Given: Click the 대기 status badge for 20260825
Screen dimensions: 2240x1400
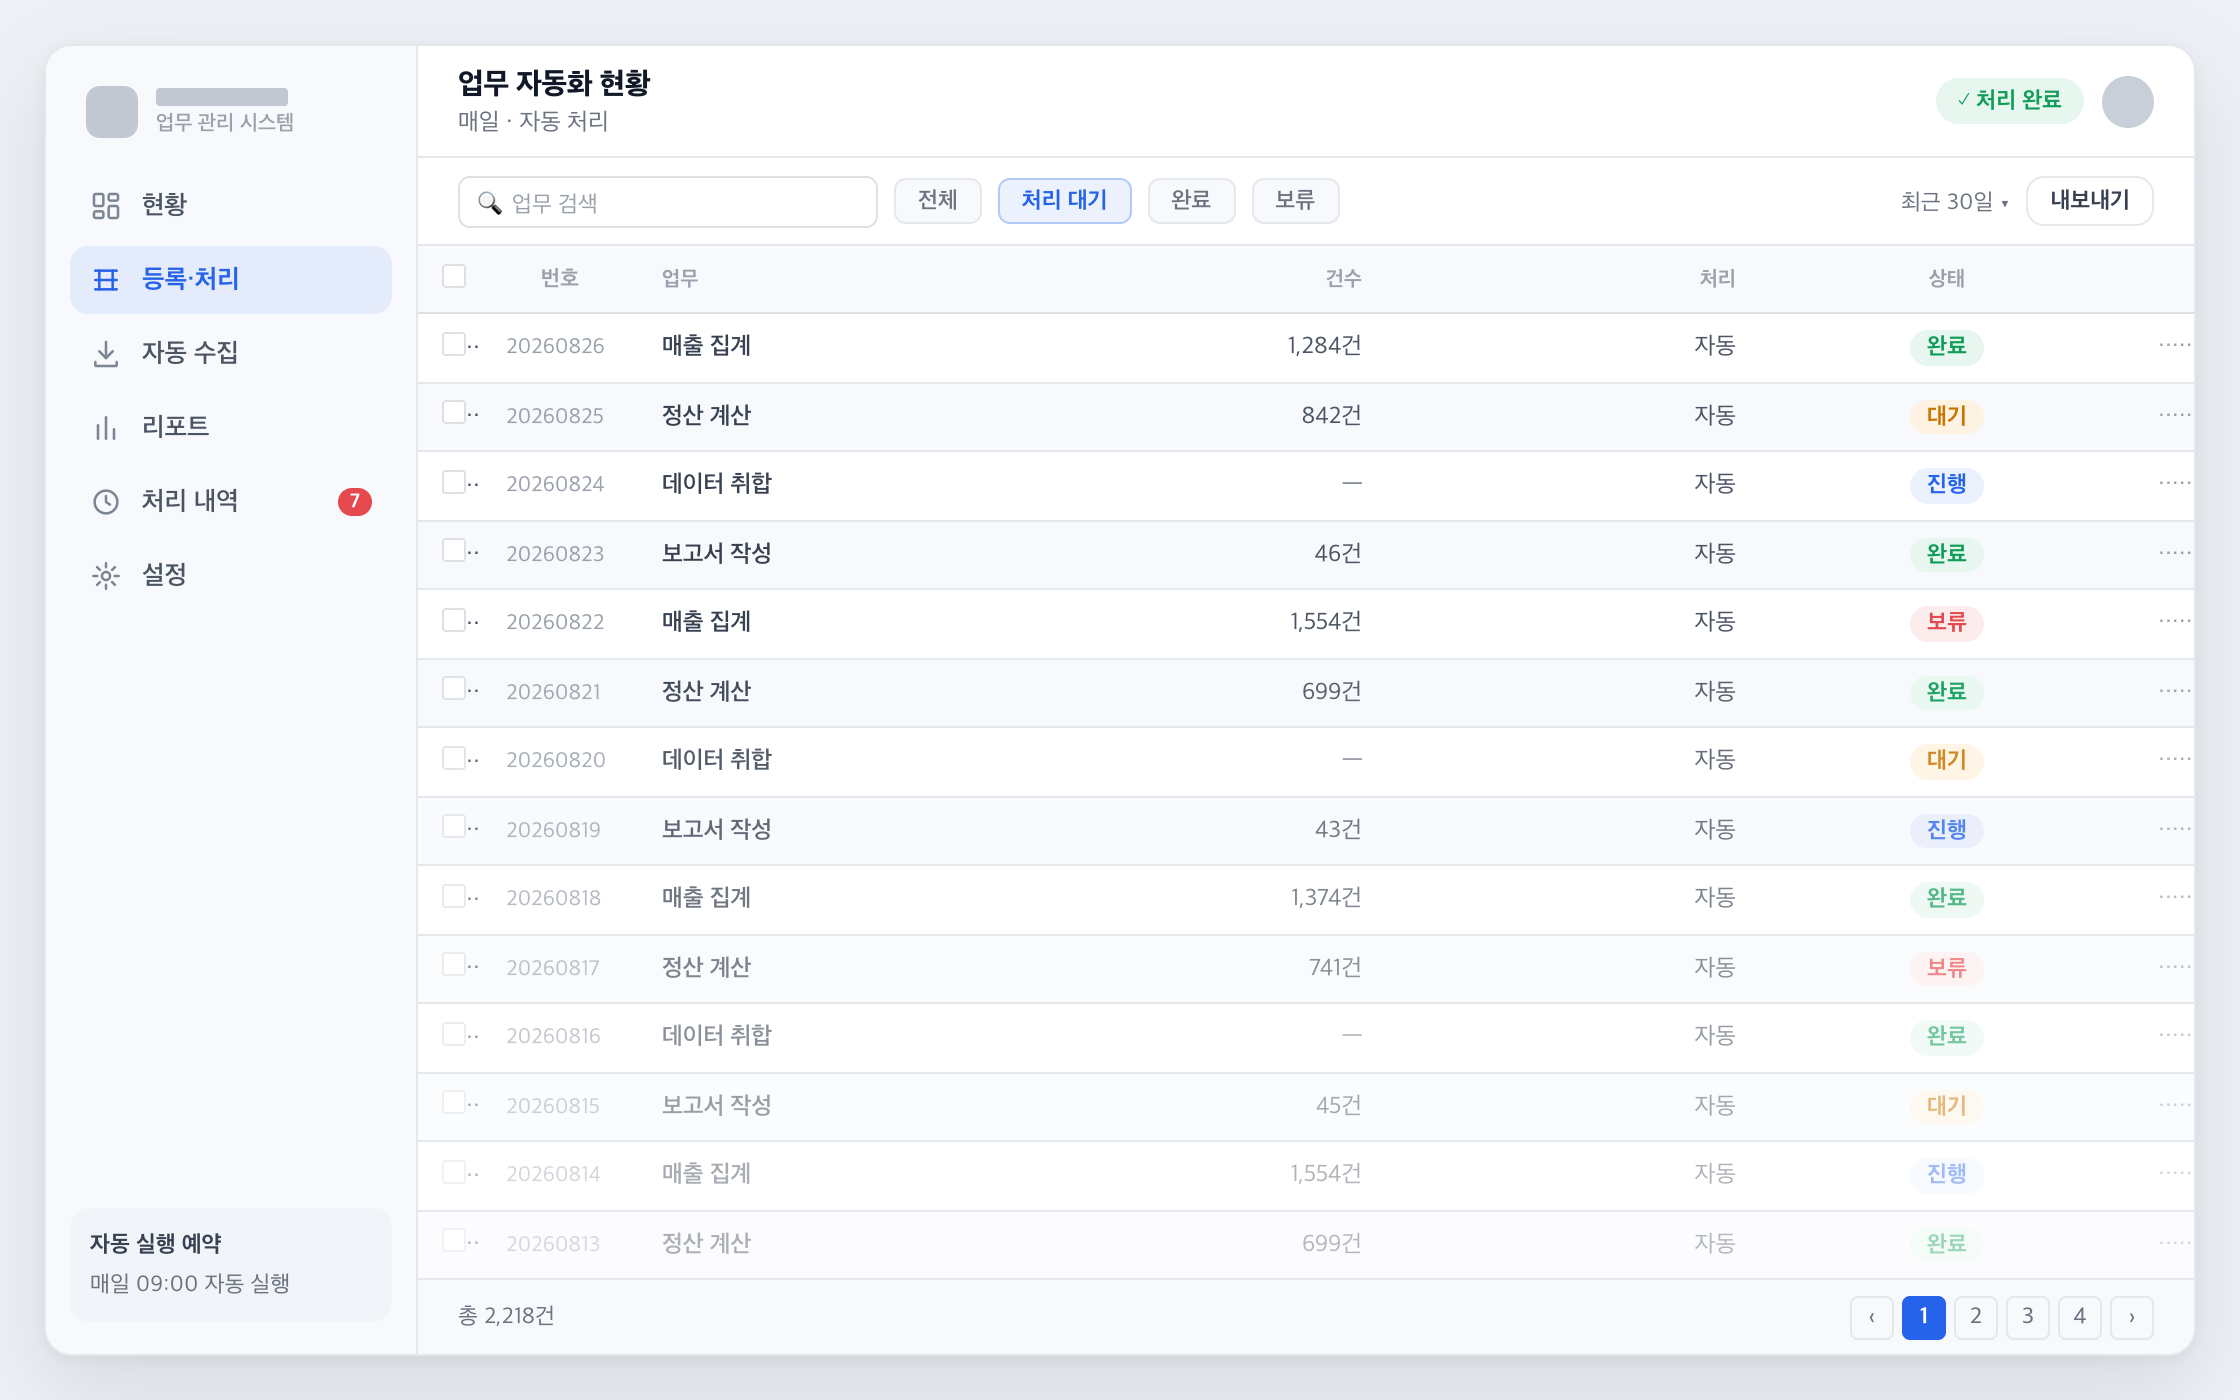Looking at the screenshot, I should pos(1946,416).
